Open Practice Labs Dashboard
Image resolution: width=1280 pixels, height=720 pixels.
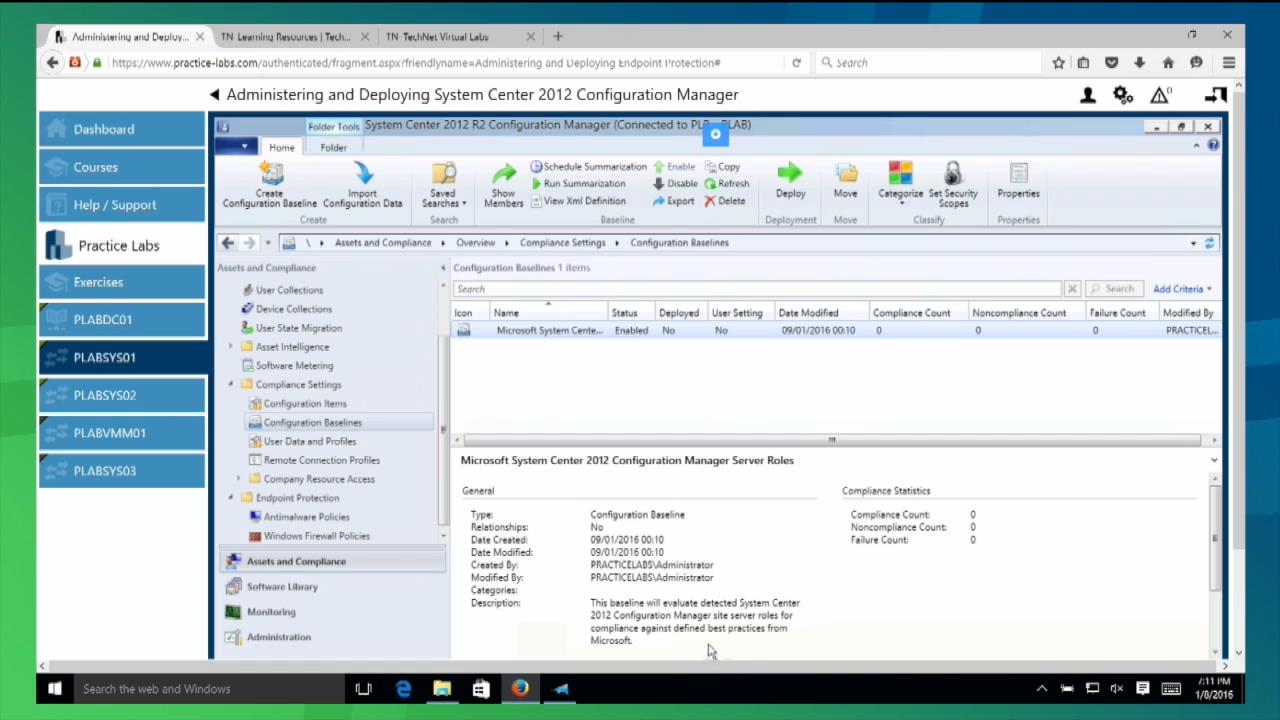coord(122,129)
